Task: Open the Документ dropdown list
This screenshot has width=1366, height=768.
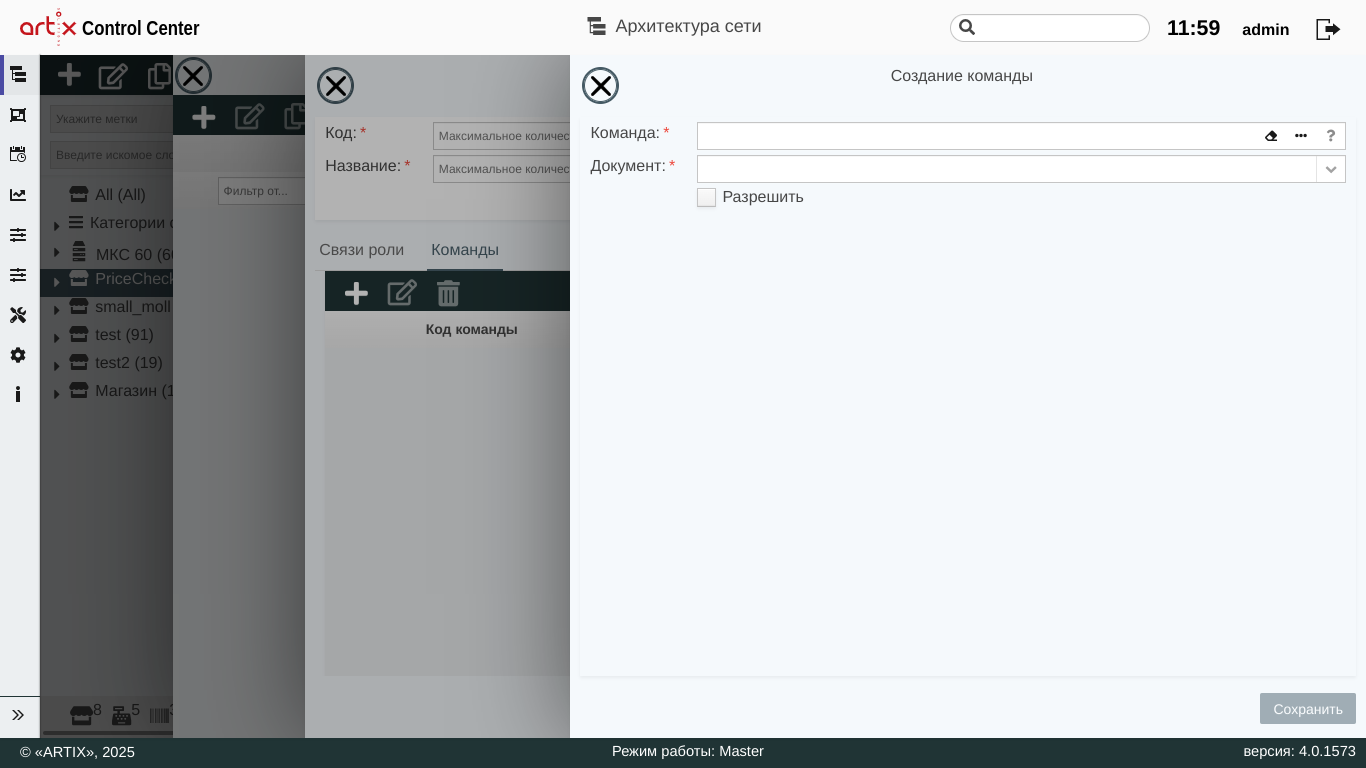Action: click(x=1330, y=169)
